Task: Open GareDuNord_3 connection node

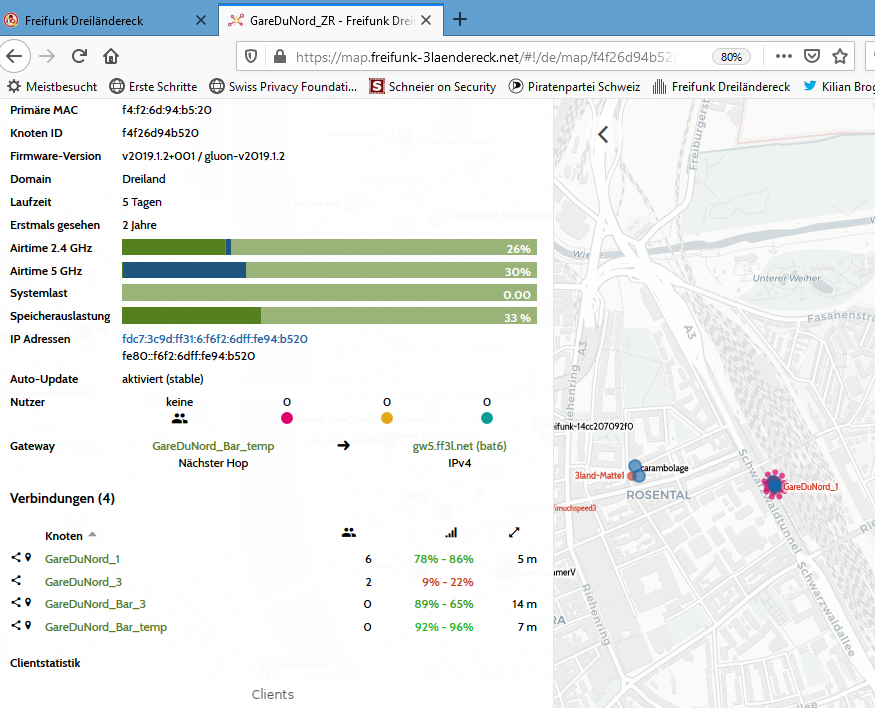Action: (x=83, y=581)
